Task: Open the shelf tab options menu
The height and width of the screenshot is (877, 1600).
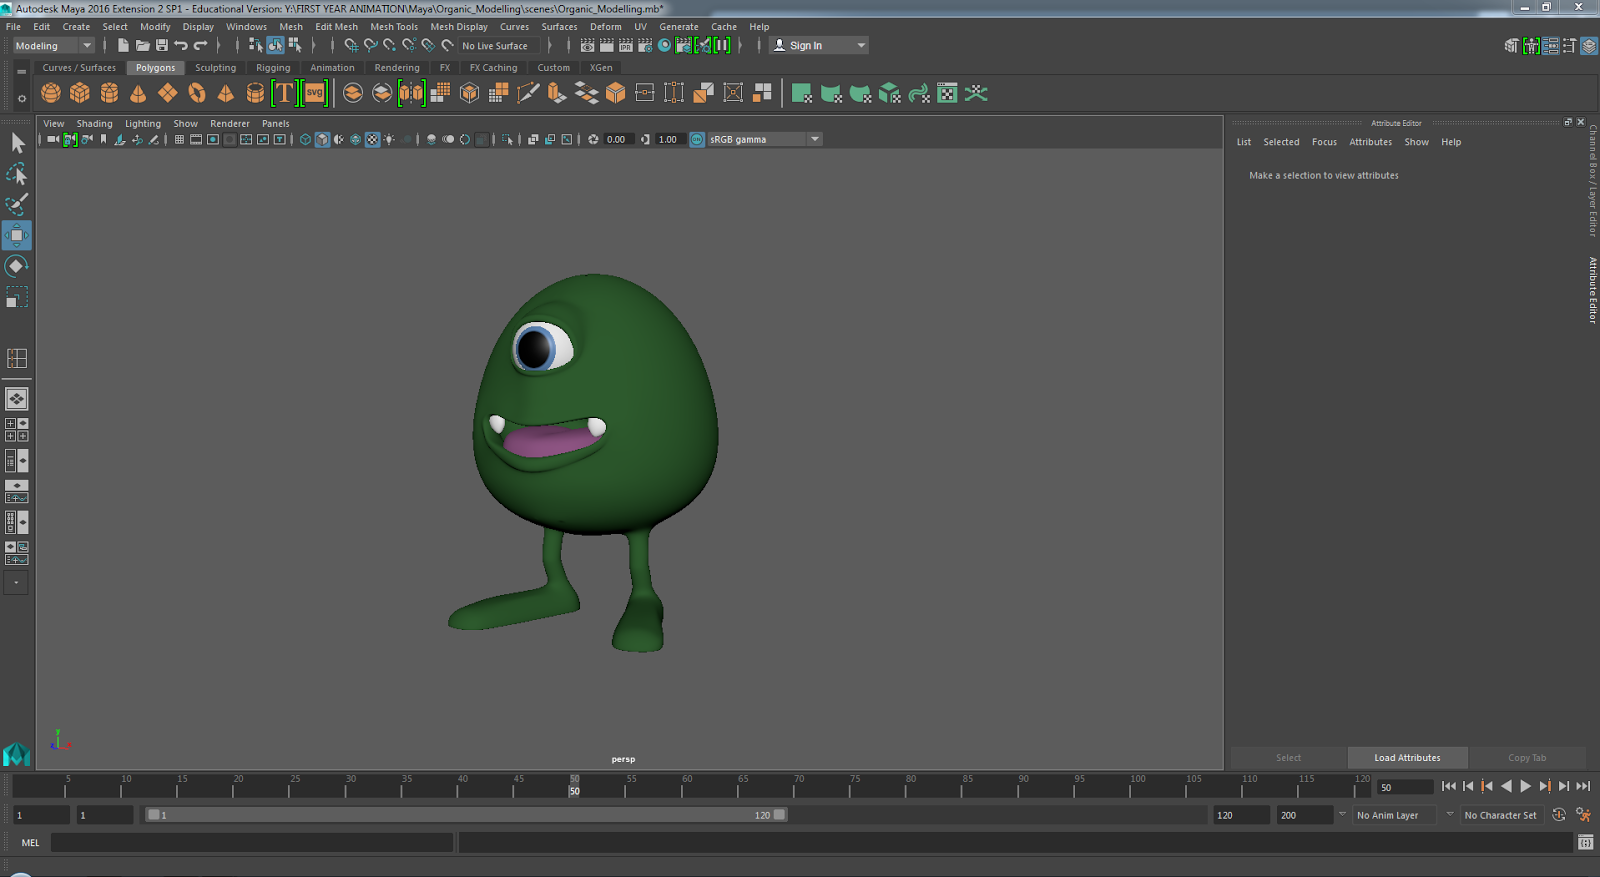Action: (21, 71)
